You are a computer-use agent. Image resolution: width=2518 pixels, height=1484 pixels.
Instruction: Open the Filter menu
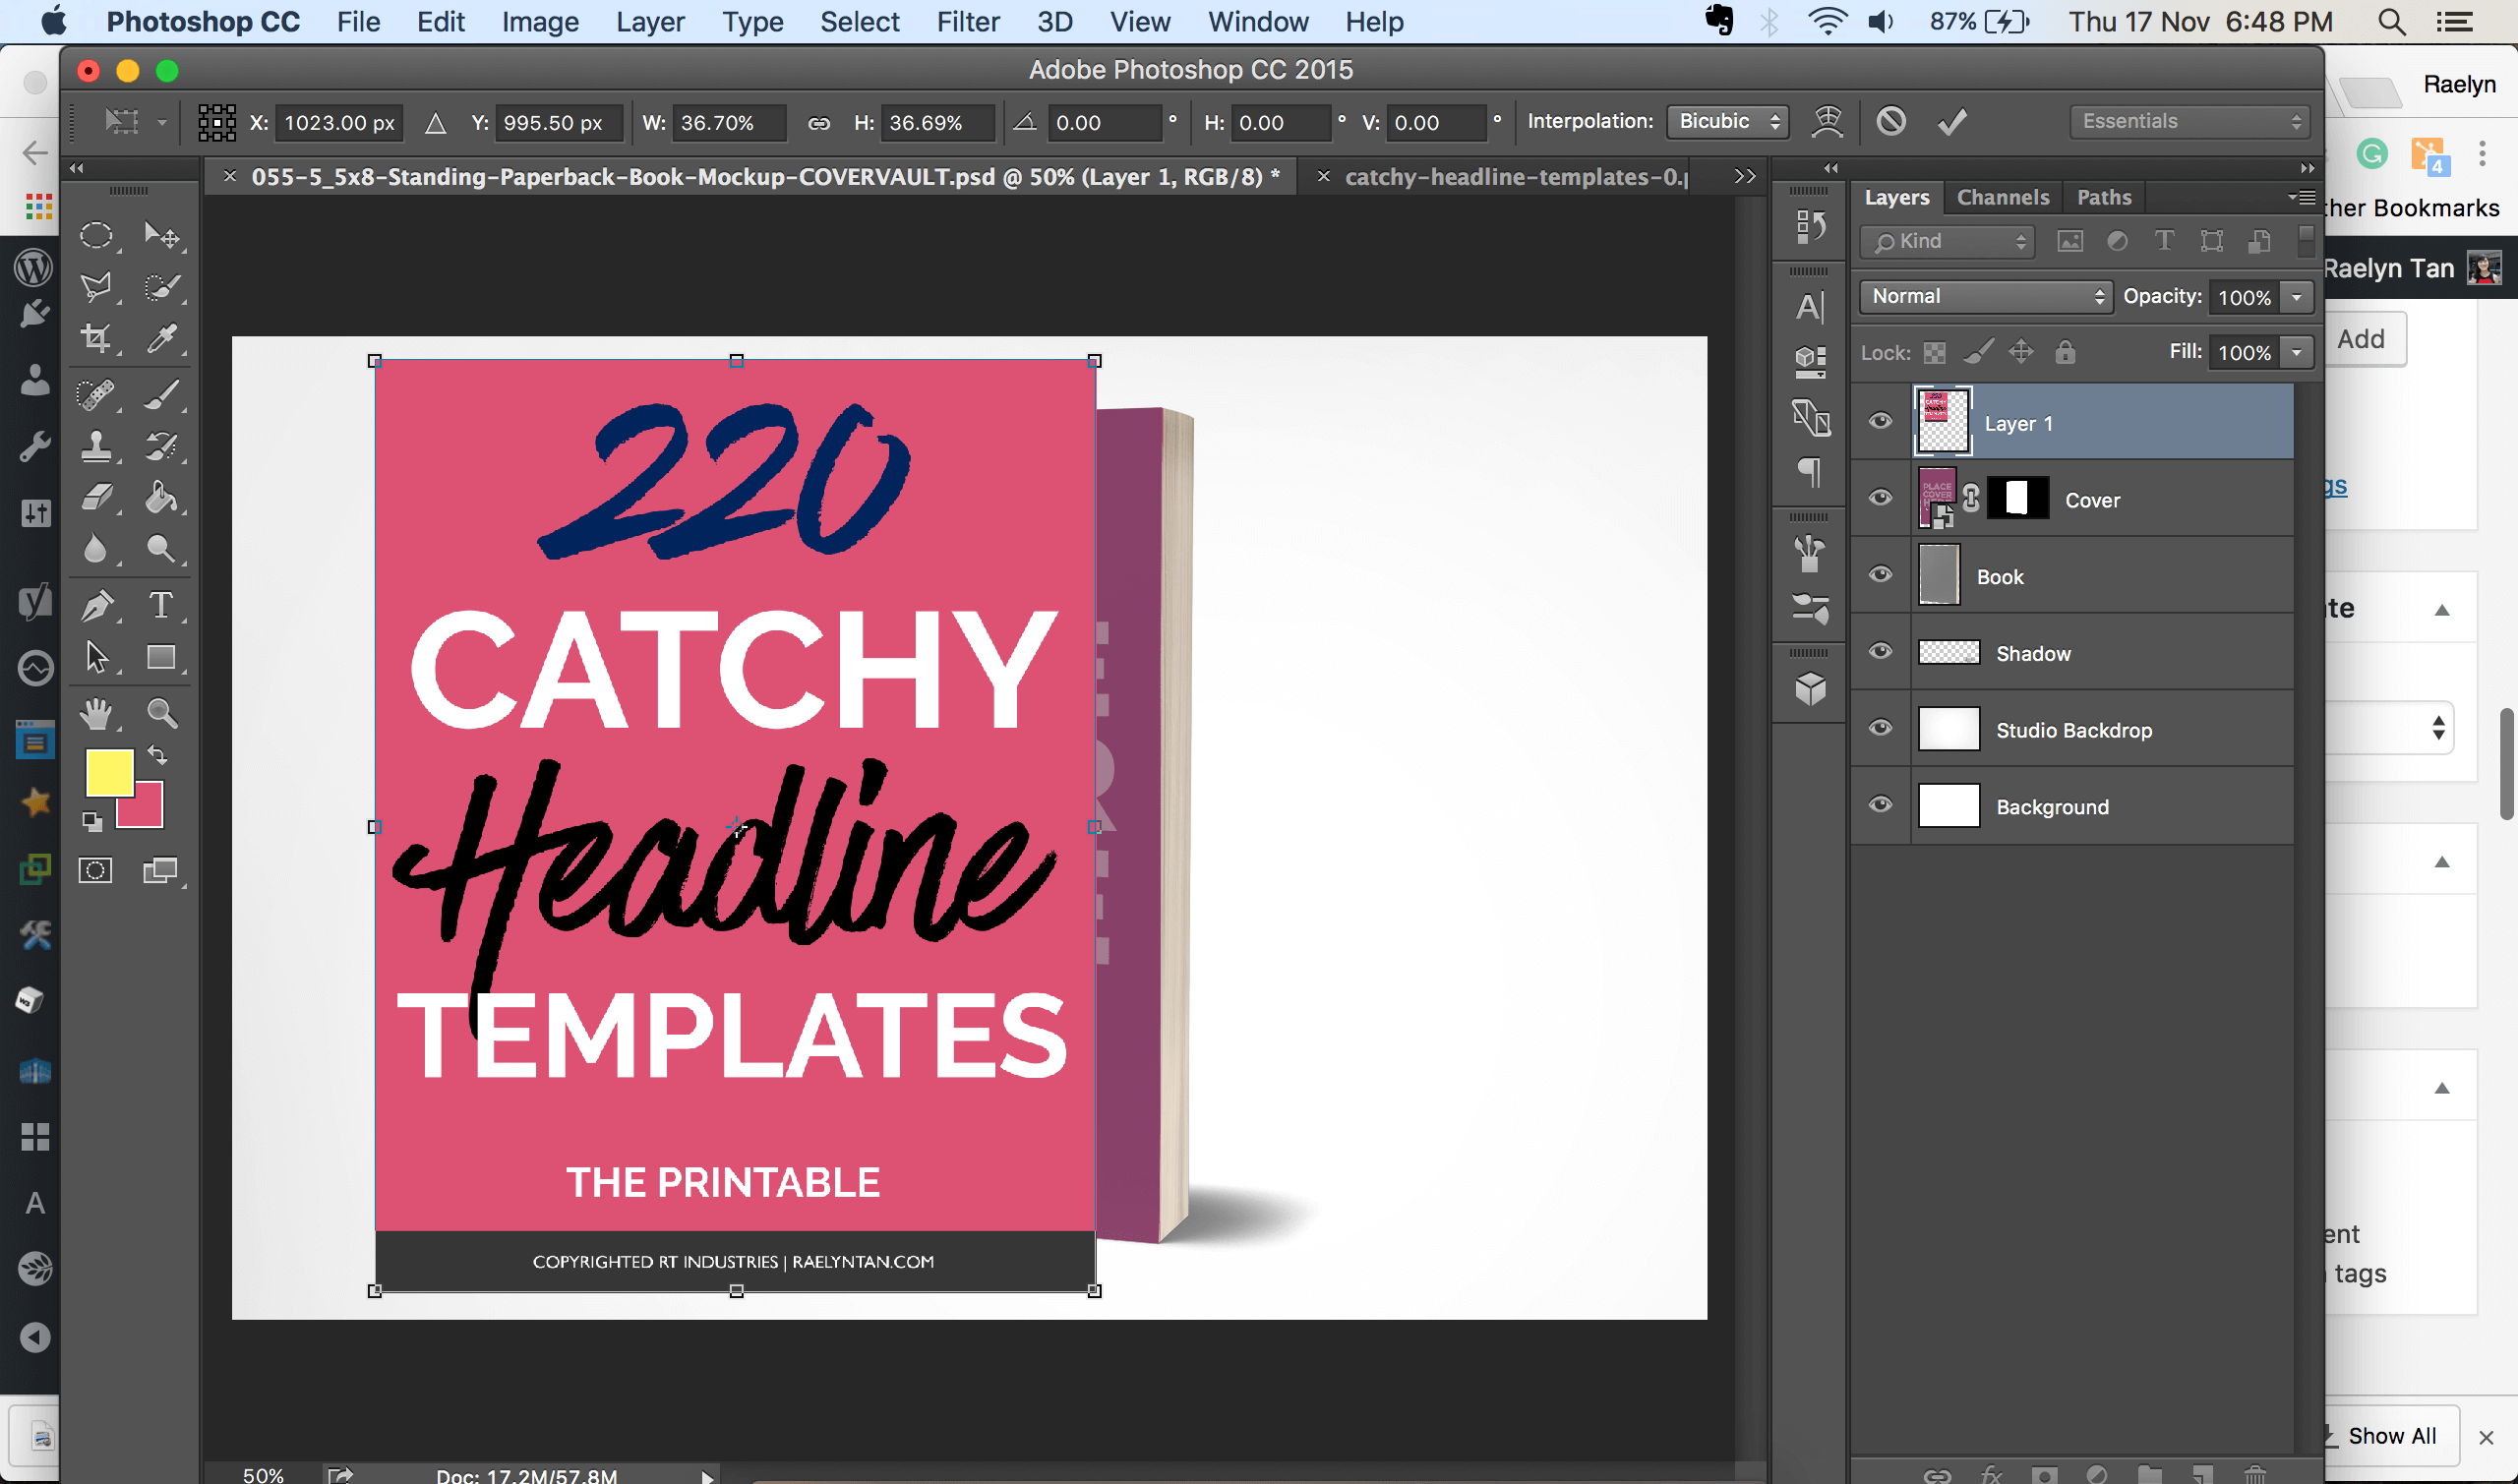tap(967, 21)
